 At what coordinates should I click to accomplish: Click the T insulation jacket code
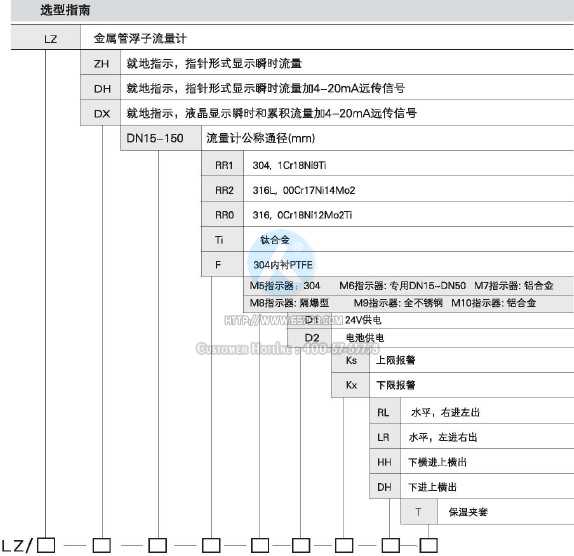click(x=419, y=512)
